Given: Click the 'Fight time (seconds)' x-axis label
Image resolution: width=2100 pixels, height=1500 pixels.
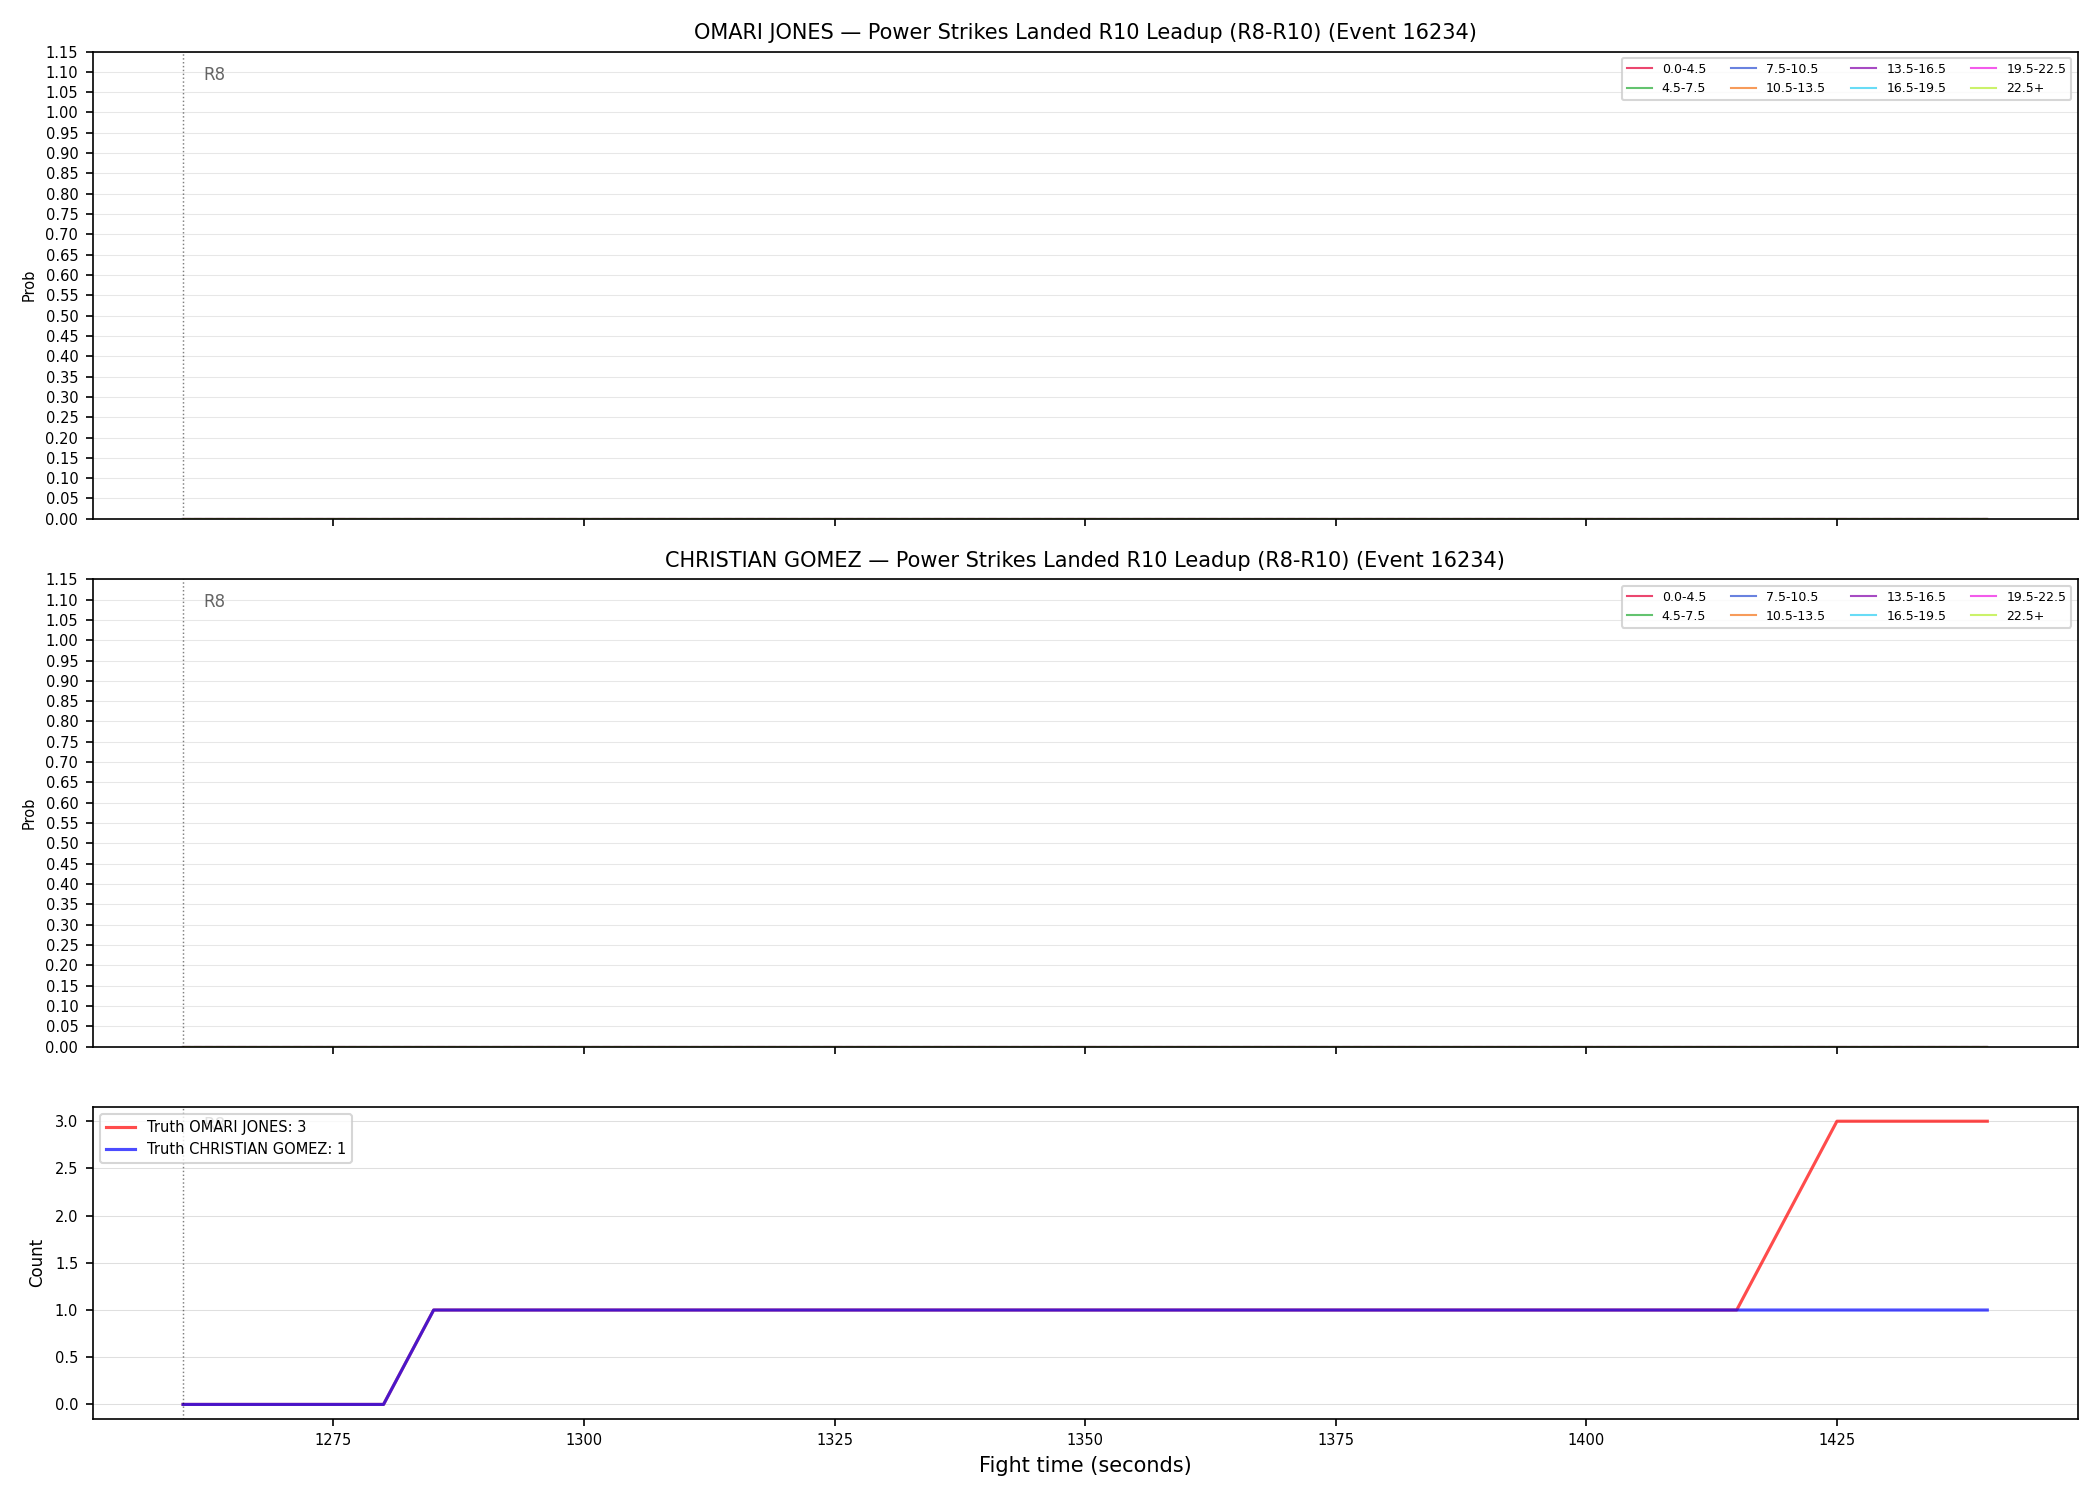Looking at the screenshot, I should point(1085,1465).
